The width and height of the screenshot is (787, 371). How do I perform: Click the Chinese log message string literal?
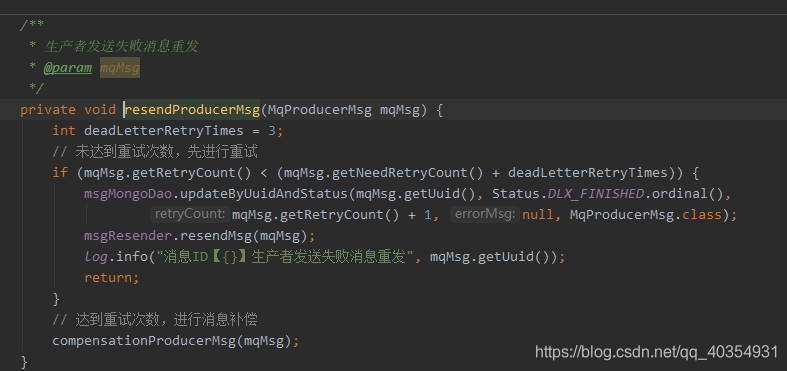click(285, 257)
